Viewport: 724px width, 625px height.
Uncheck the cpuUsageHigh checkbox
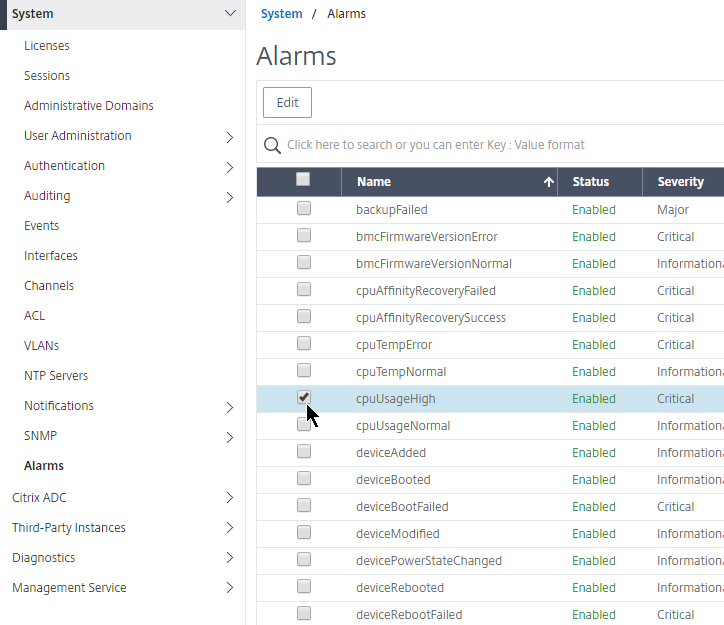304,397
